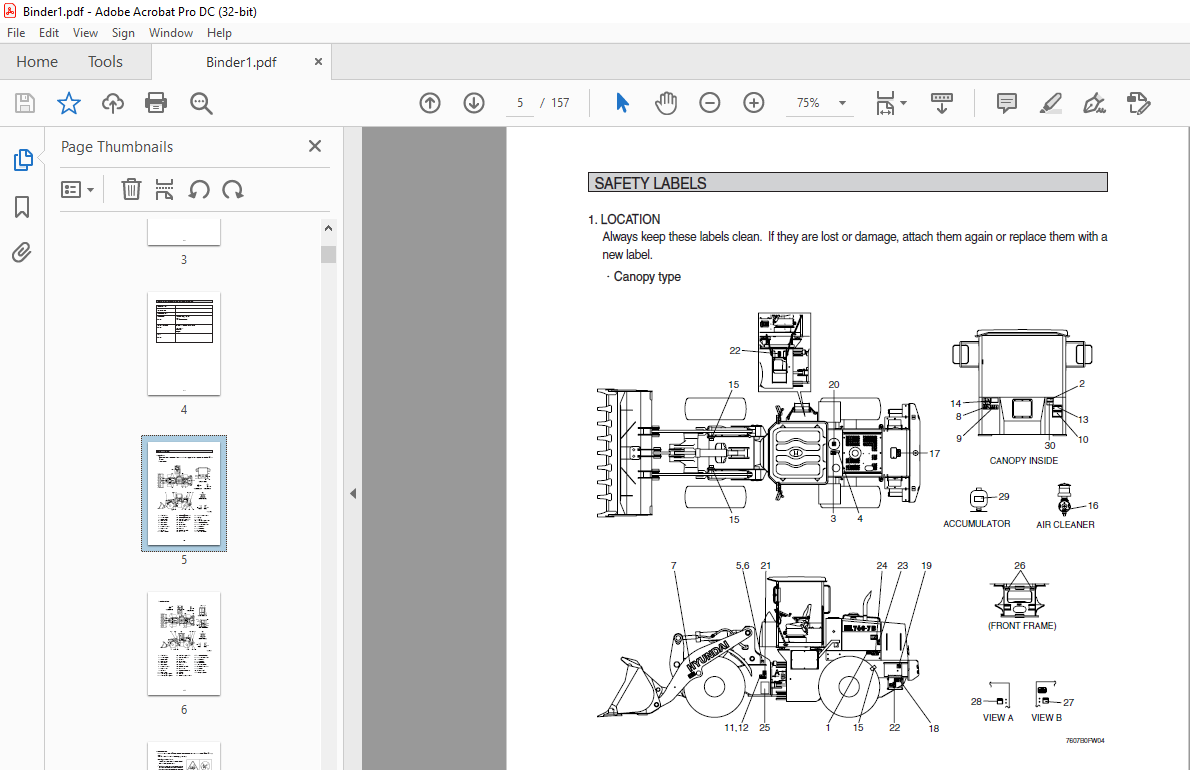Open the Sign menu
The height and width of the screenshot is (770, 1190).
click(x=123, y=33)
